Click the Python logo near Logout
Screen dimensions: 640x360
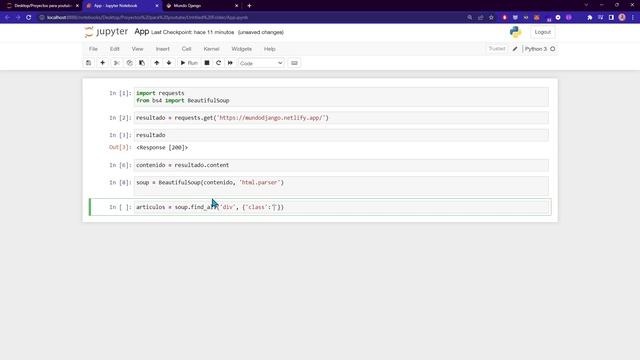516,32
